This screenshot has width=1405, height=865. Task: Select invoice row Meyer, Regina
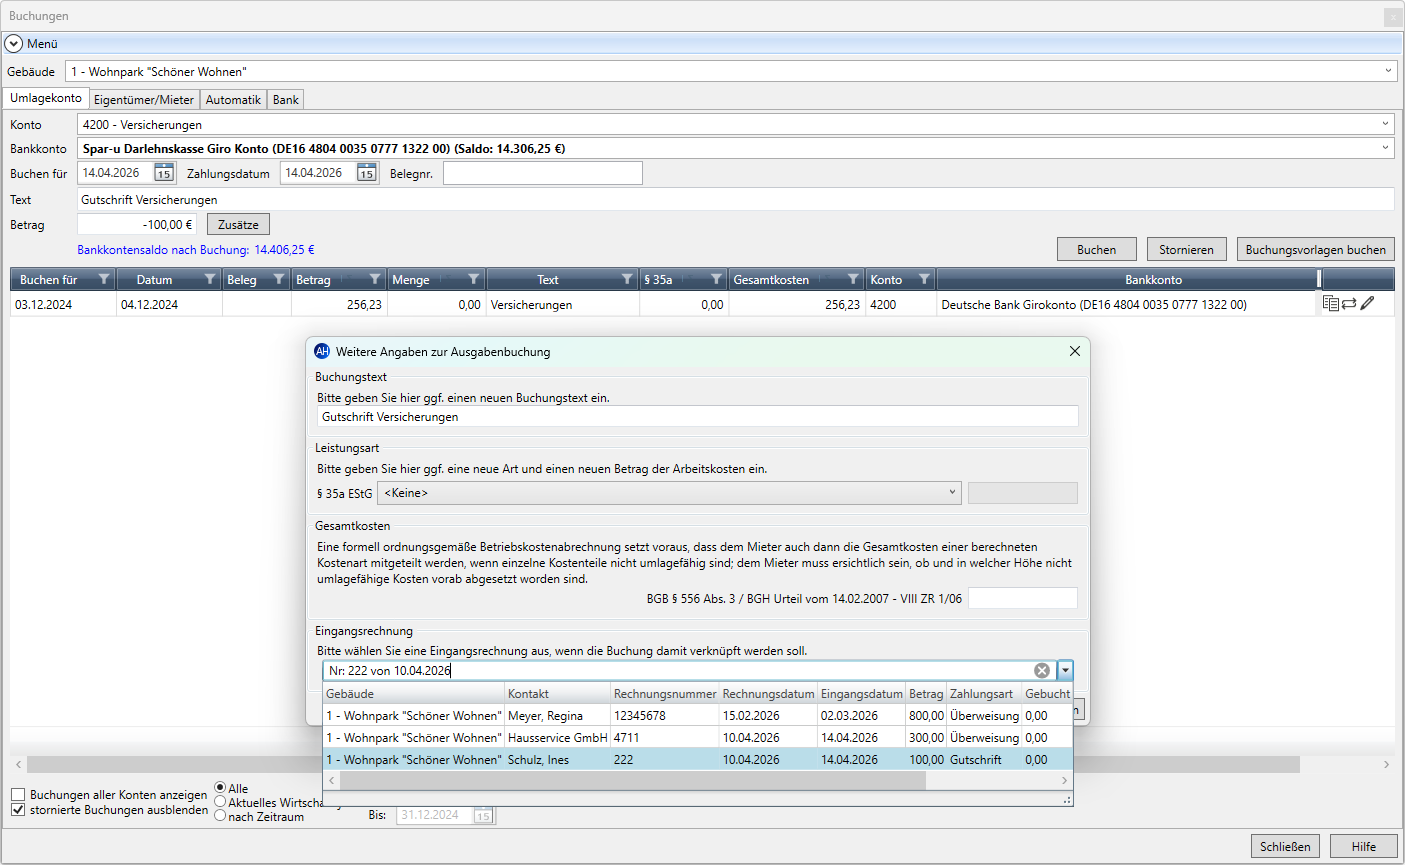click(x=697, y=716)
